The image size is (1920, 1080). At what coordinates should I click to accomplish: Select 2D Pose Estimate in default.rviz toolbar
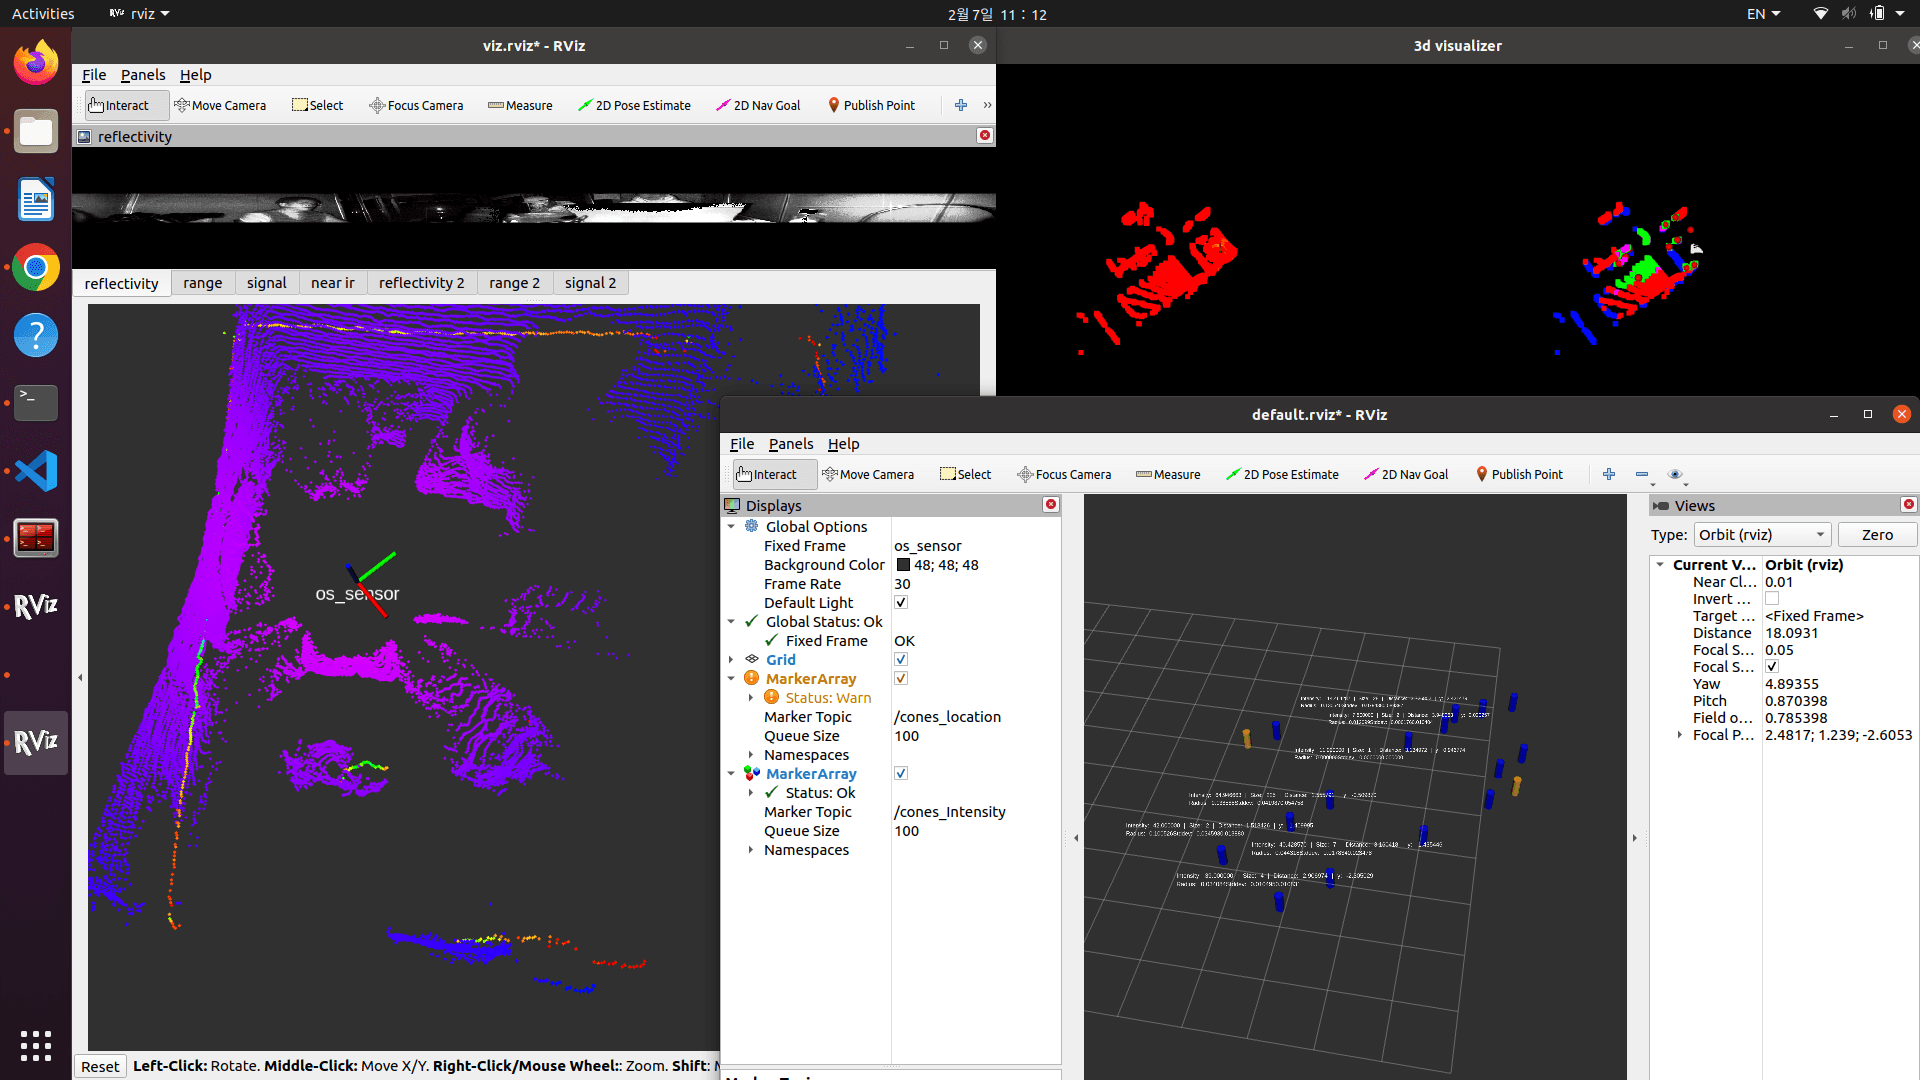click(1282, 474)
